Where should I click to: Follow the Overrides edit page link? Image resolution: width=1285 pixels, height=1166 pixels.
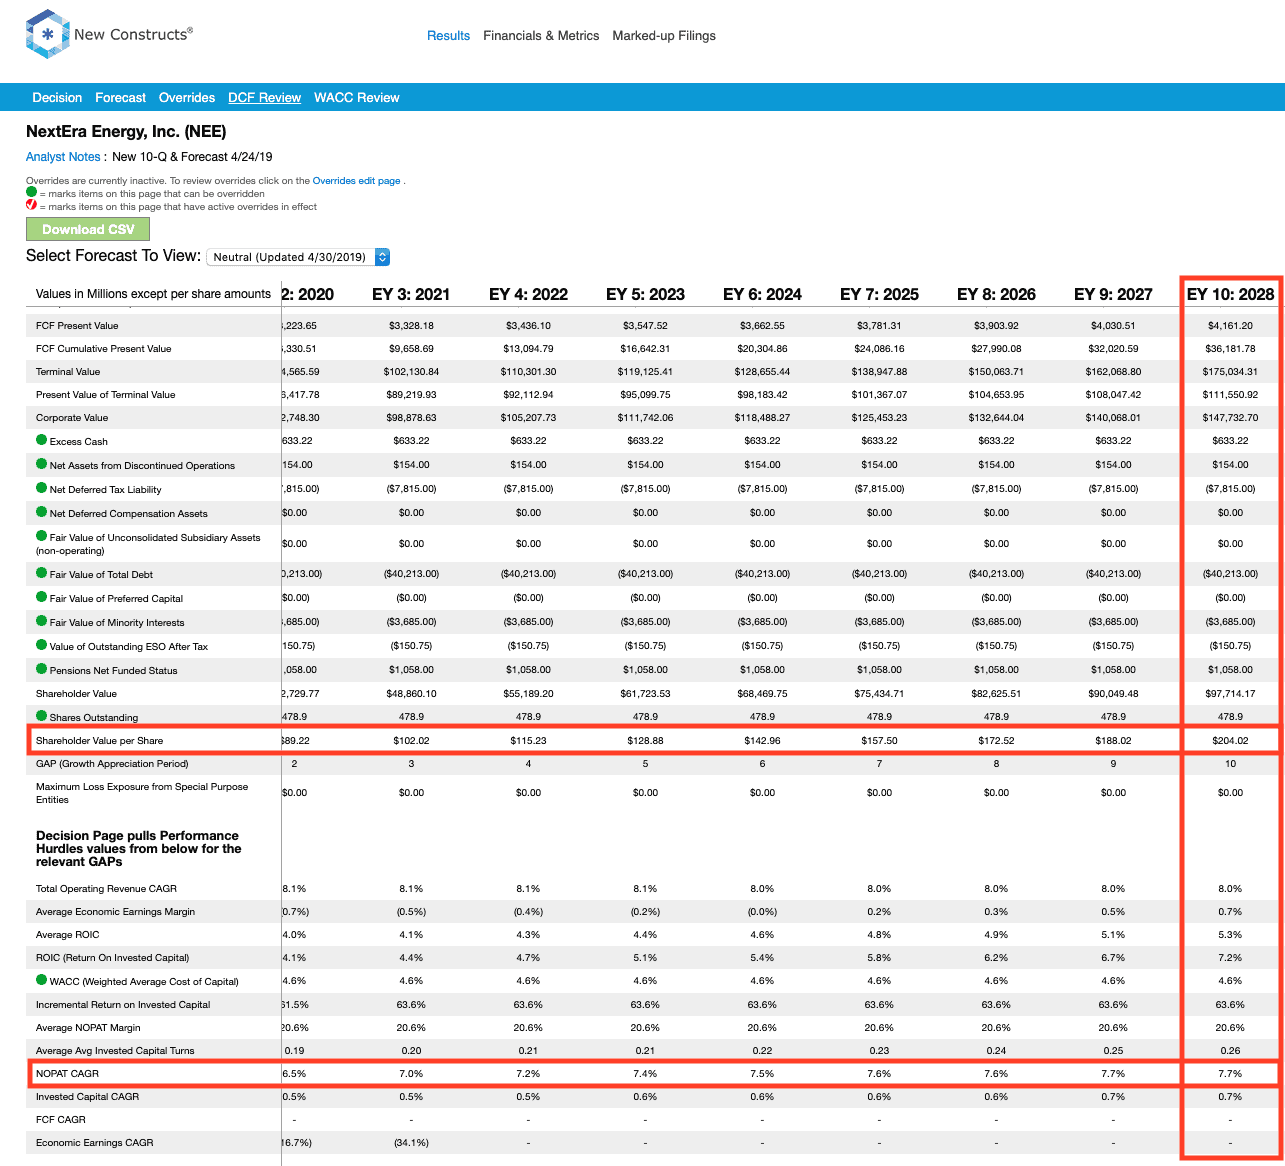[x=356, y=181]
